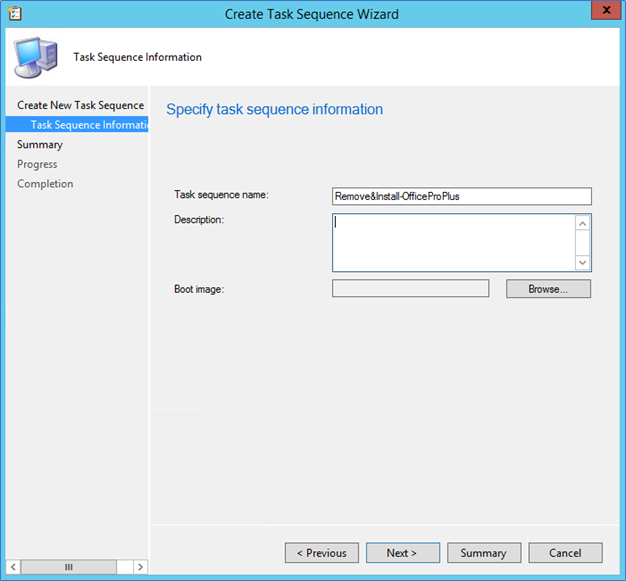Click the Boot image field
The image size is (626, 581).
(410, 288)
